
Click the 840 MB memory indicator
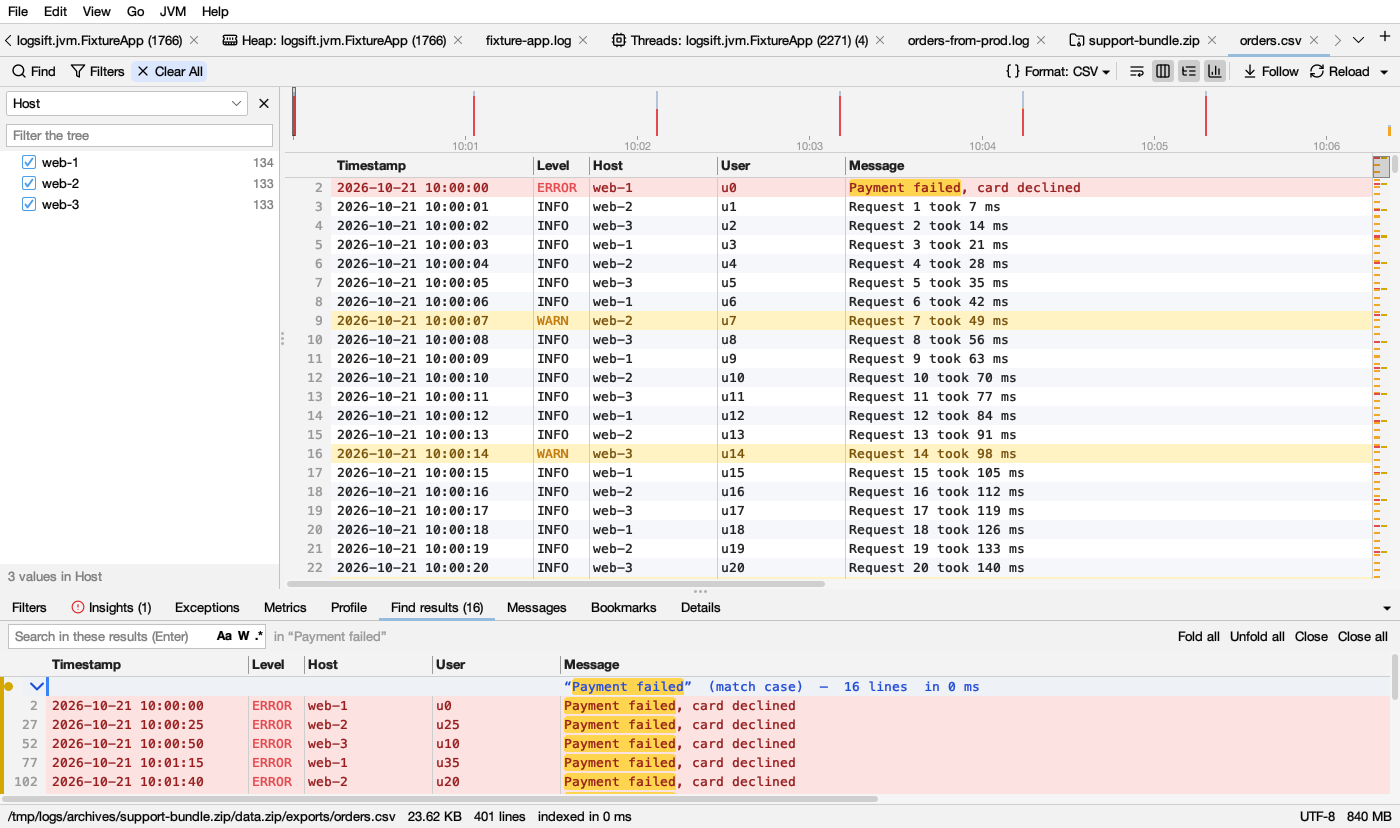click(x=1368, y=816)
